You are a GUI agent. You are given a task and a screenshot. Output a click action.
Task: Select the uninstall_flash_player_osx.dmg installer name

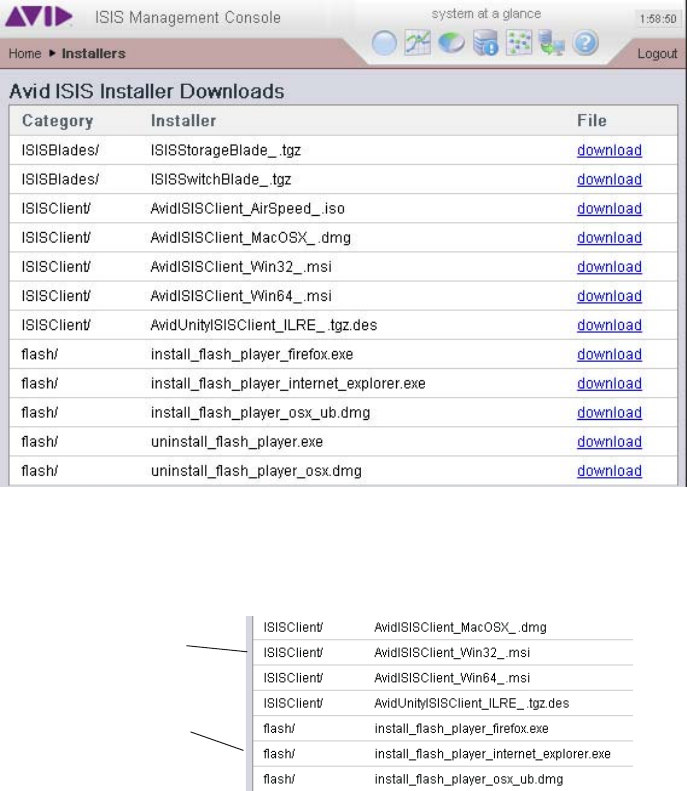[256, 471]
